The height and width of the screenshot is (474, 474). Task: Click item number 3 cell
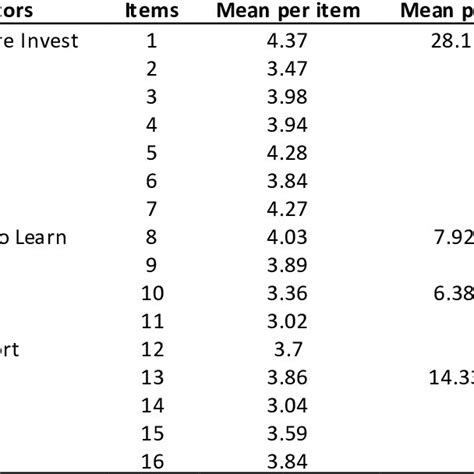pos(151,97)
